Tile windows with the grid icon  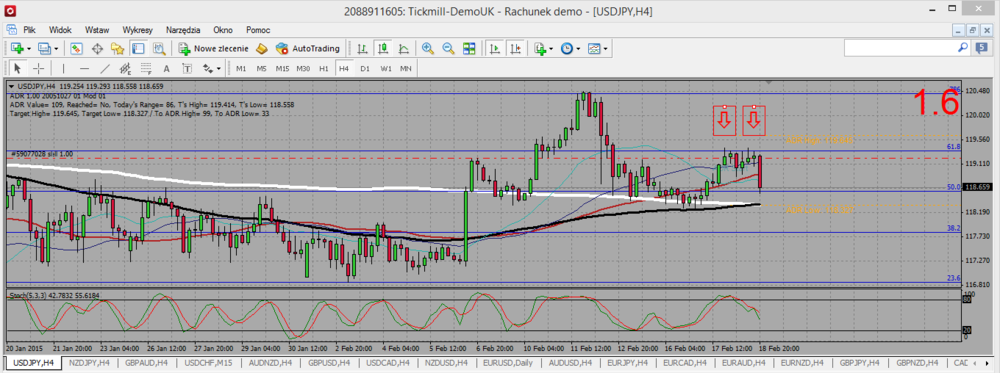(x=469, y=48)
